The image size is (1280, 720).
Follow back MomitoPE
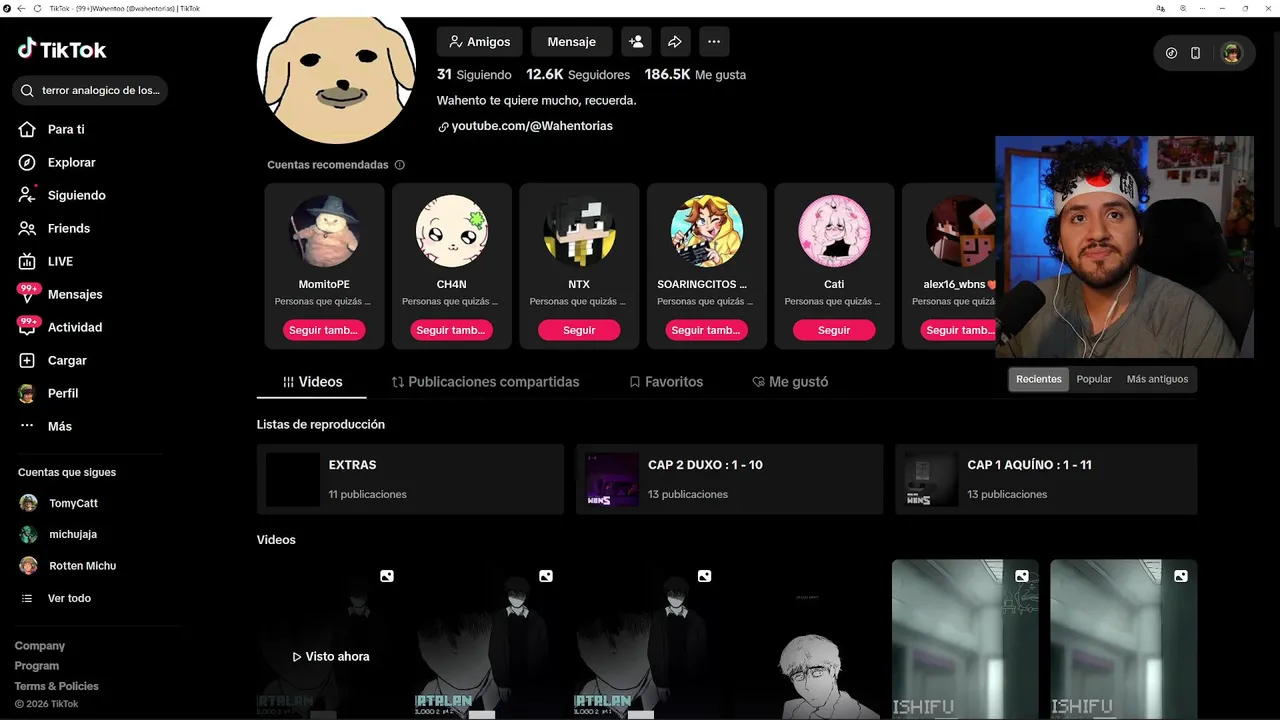324,330
